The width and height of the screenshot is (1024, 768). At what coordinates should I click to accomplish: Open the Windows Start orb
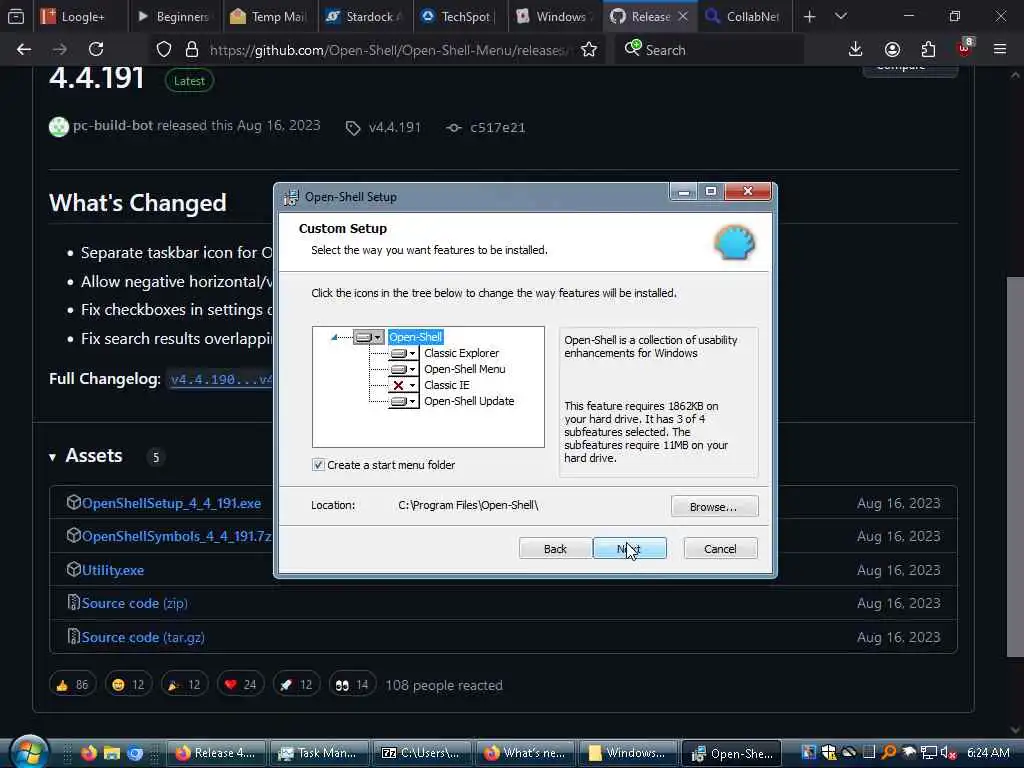click(x=29, y=752)
